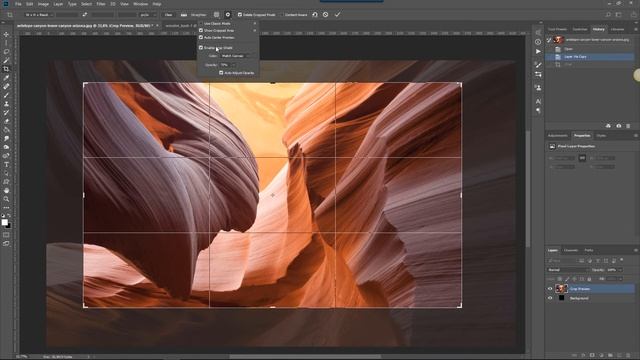Open the Image menu
Viewport: 640px width, 360px height.
point(43,4)
